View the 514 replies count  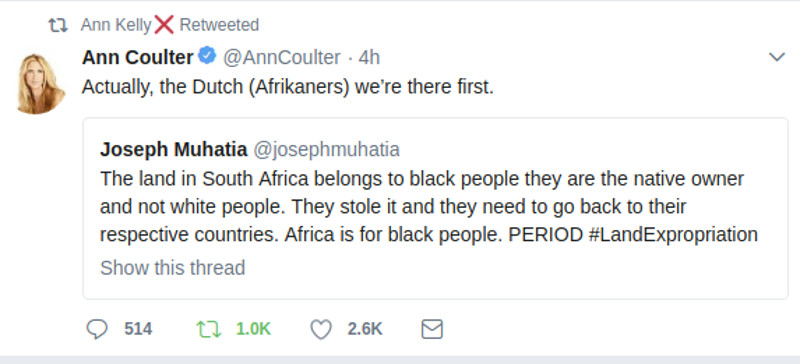coord(138,329)
